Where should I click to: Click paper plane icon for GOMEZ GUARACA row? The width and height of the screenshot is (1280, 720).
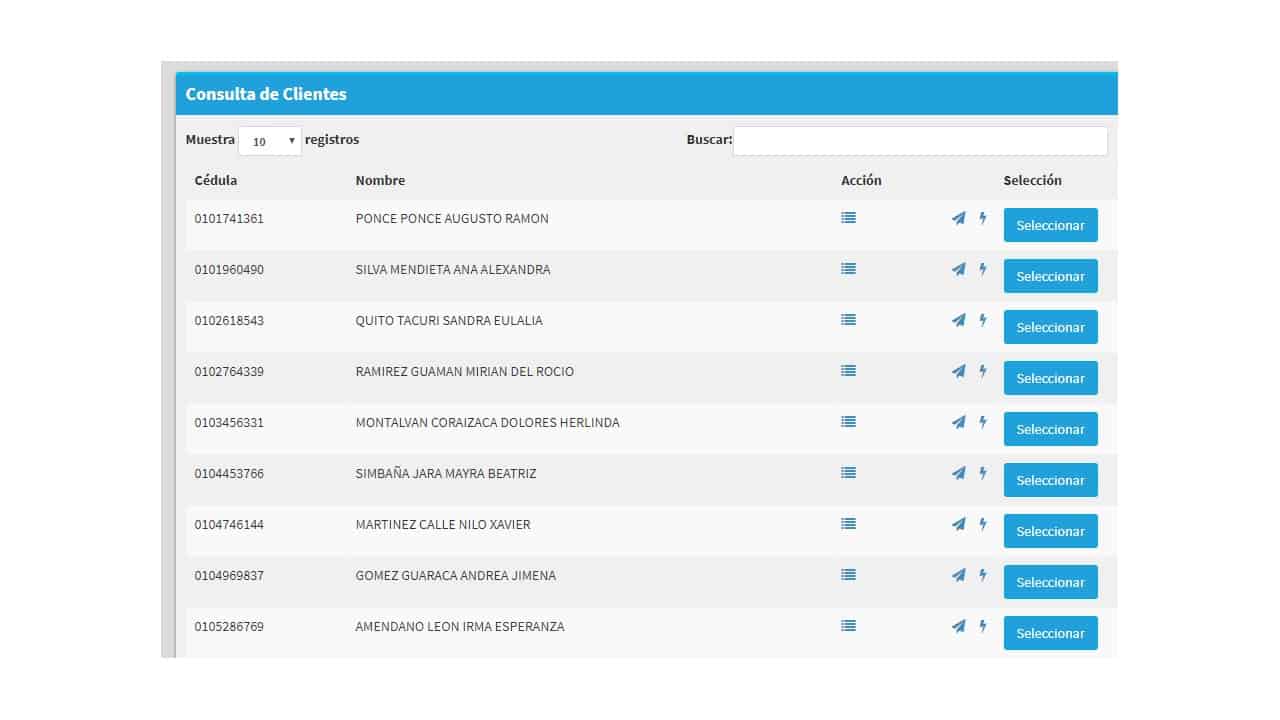pos(958,575)
